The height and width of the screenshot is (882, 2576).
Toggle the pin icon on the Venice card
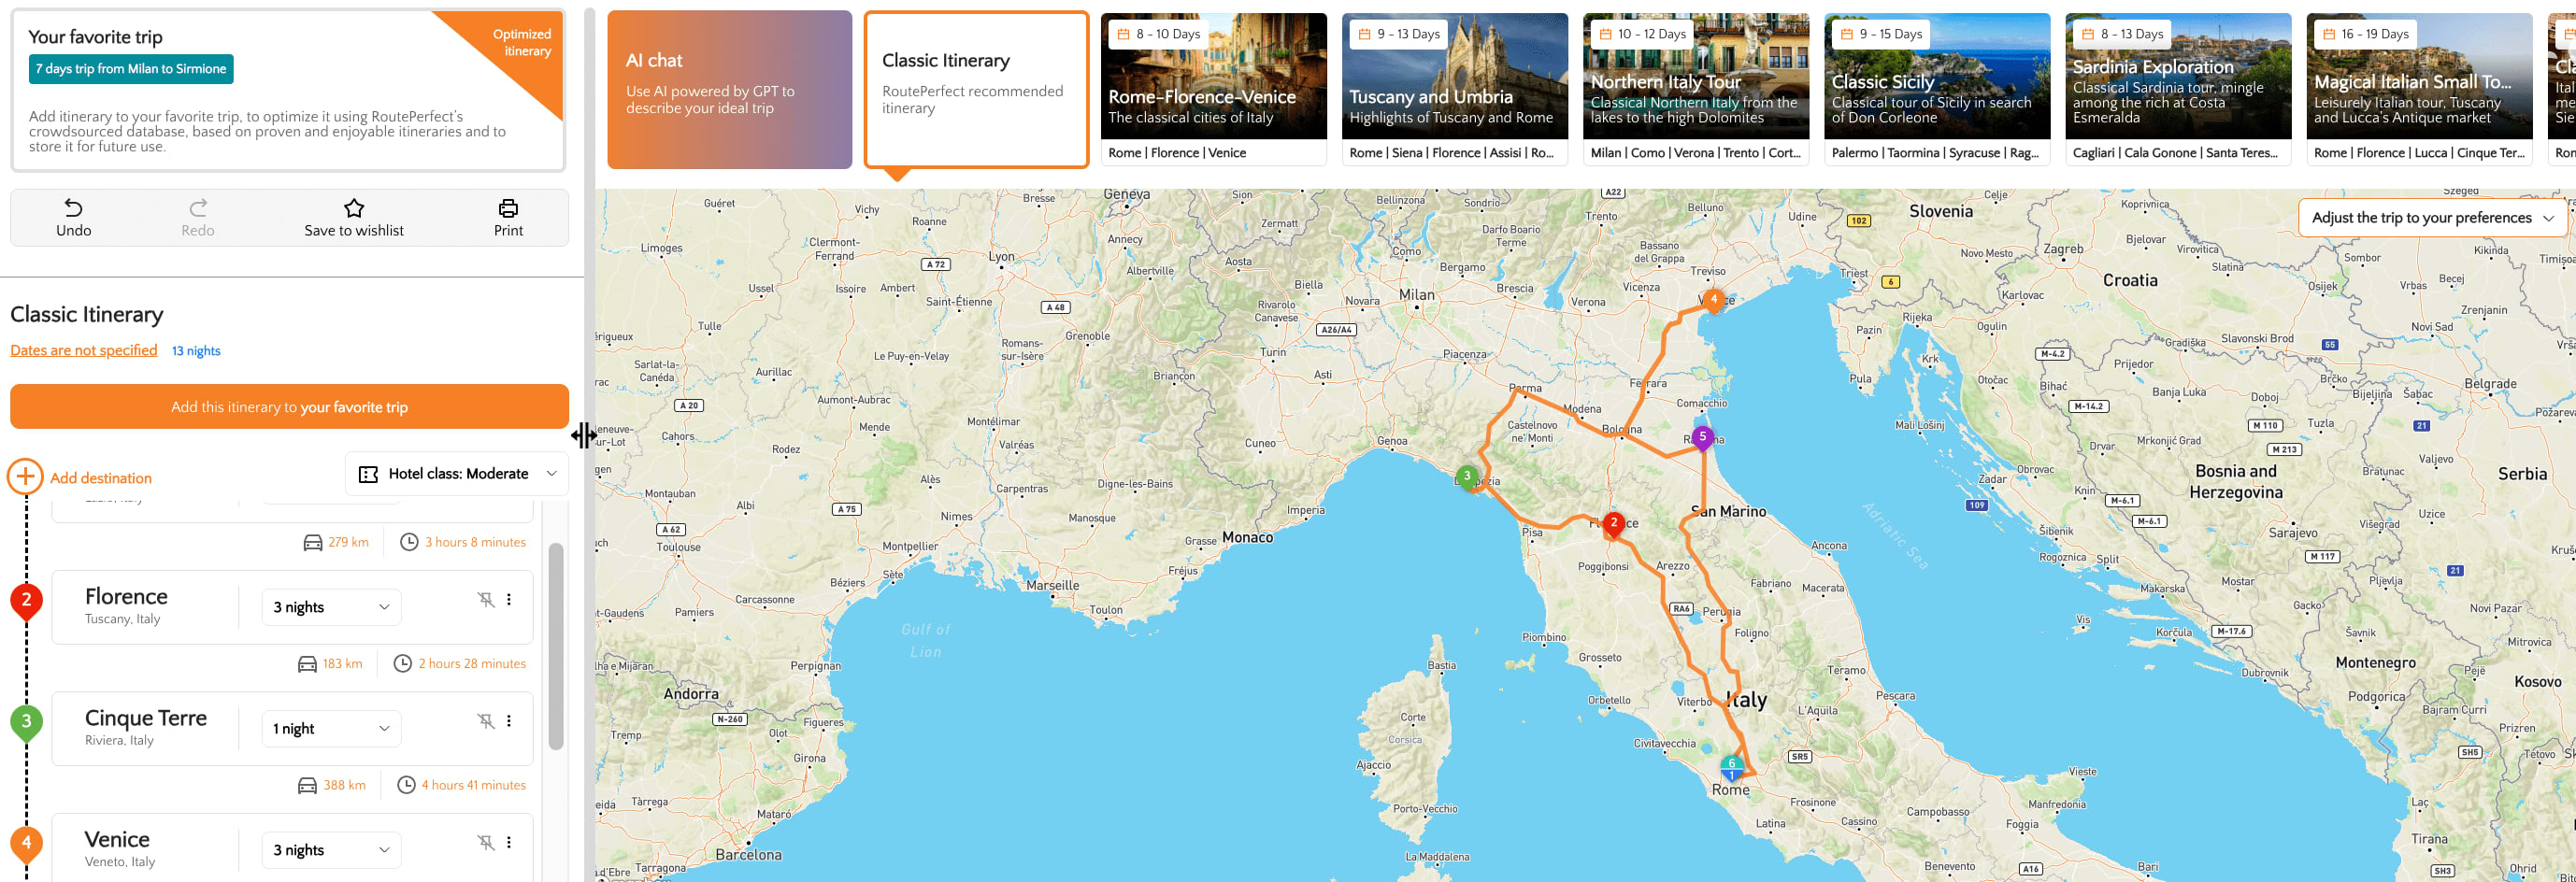coord(486,843)
